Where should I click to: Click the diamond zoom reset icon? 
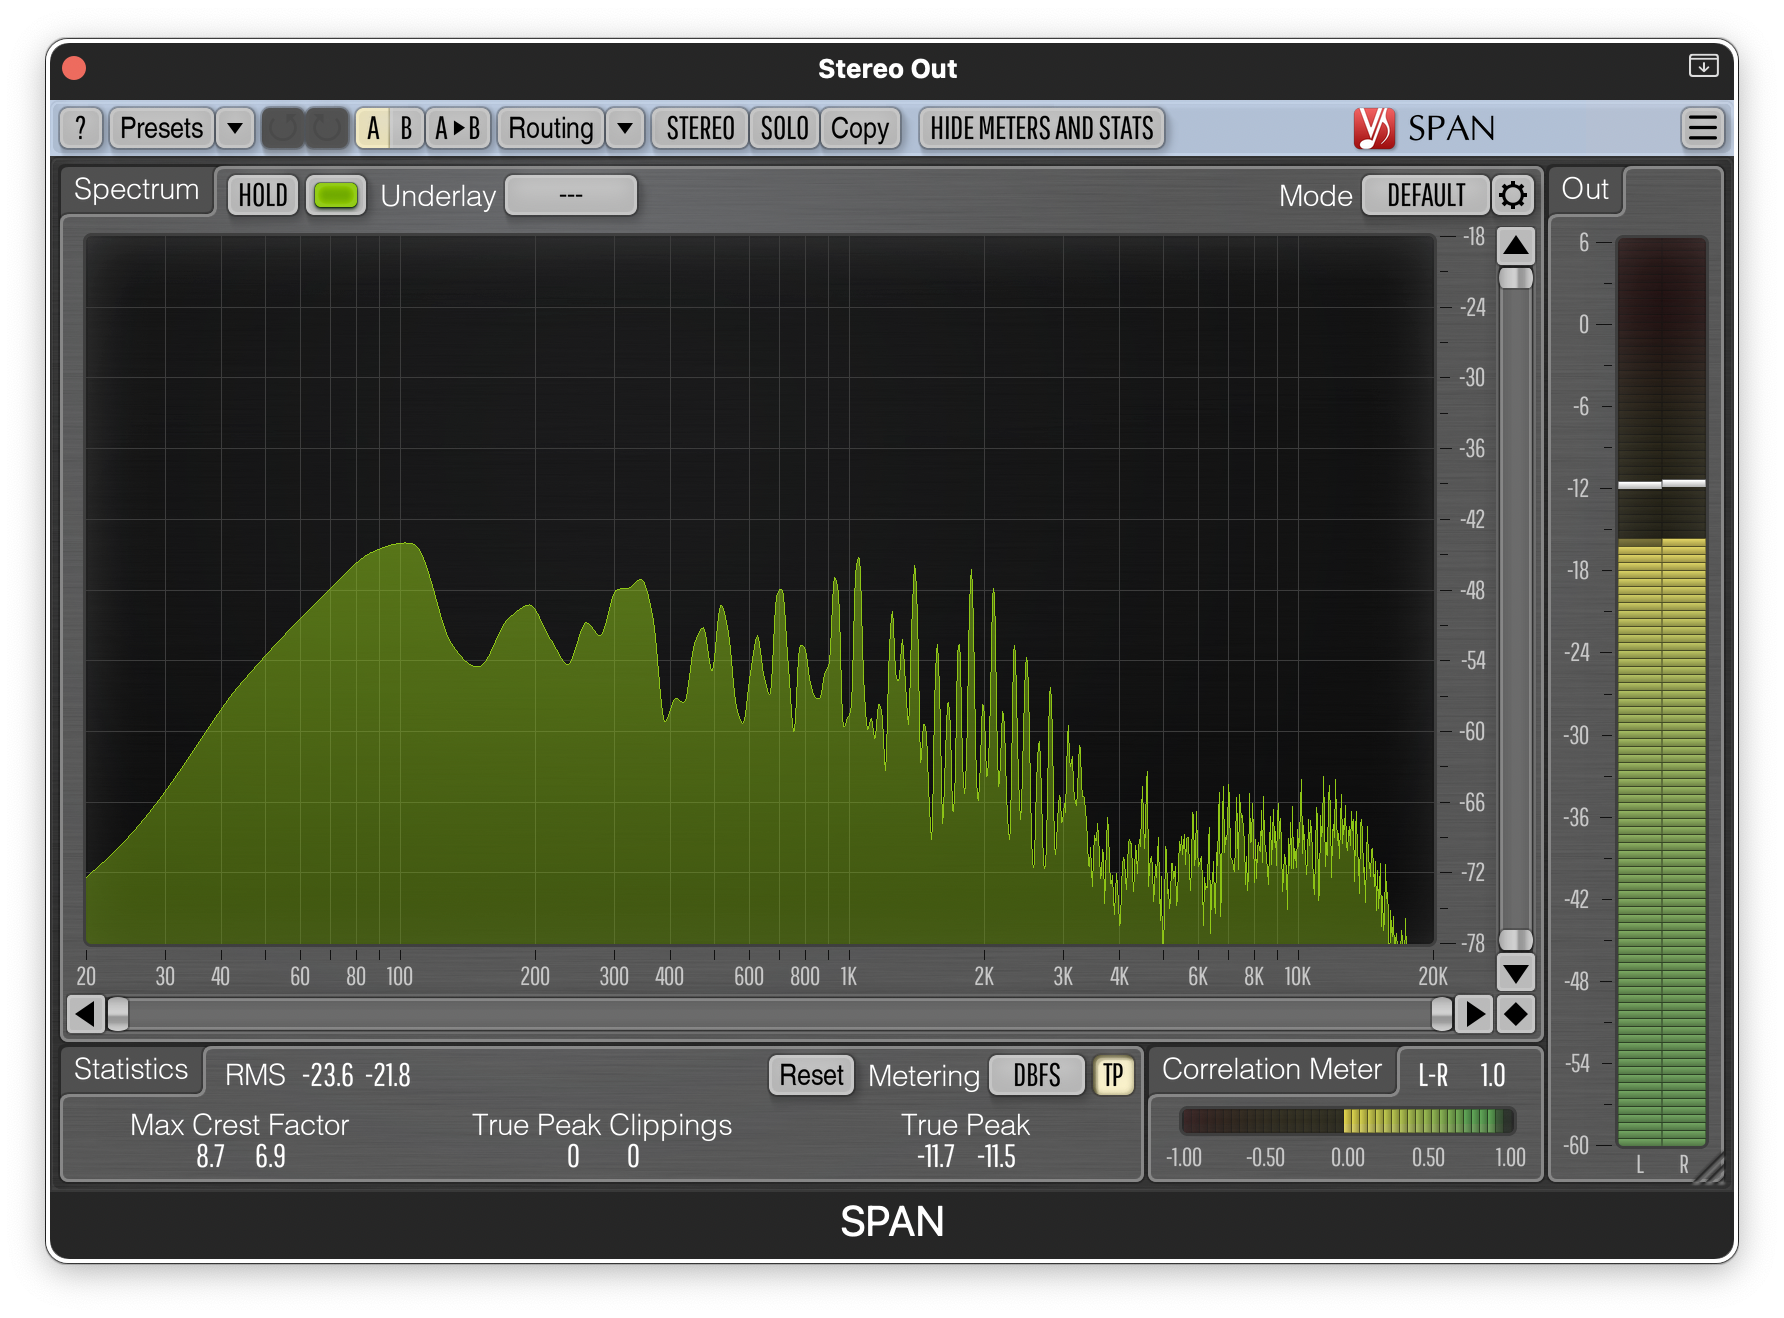(x=1516, y=1014)
